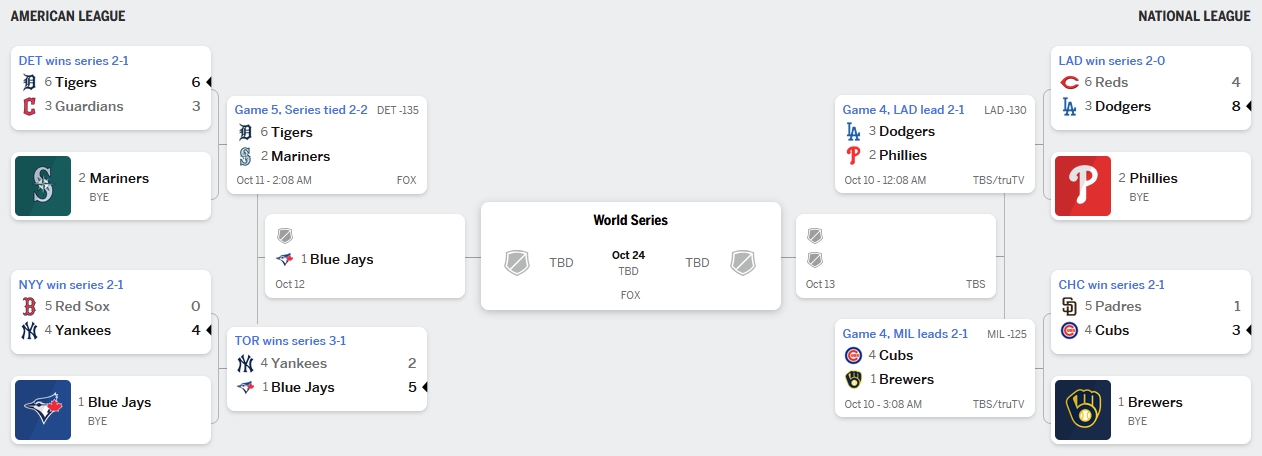Viewport: 1262px width, 456px height.
Task: Select the World Series Oct 24 card
Action: click(x=630, y=256)
